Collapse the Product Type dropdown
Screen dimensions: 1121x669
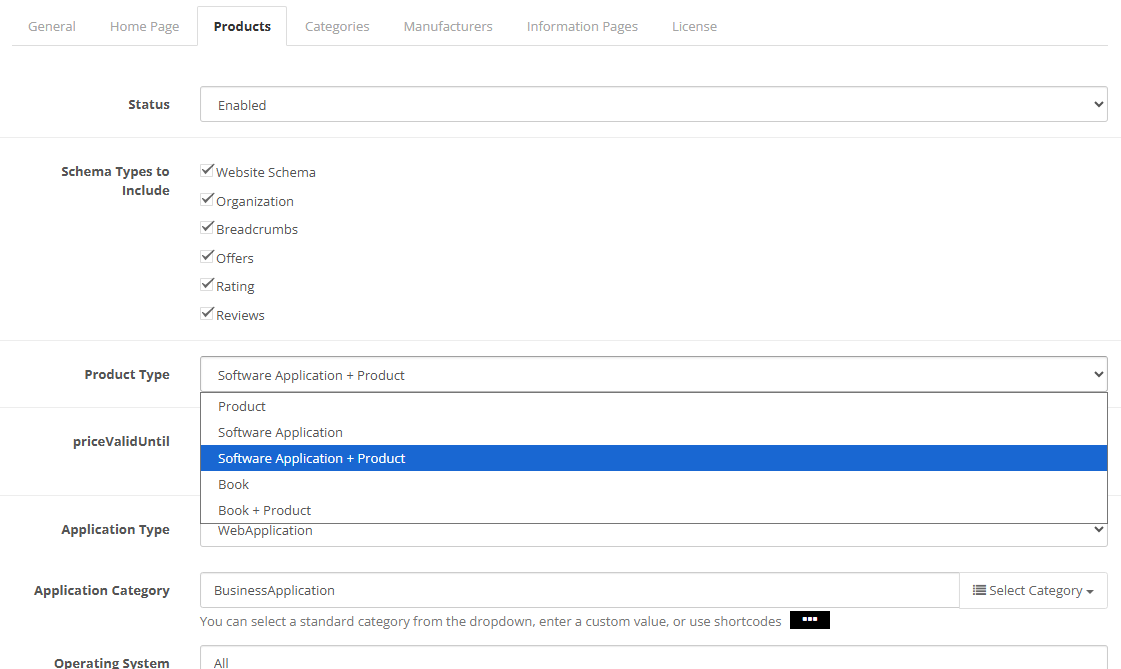[x=653, y=374]
